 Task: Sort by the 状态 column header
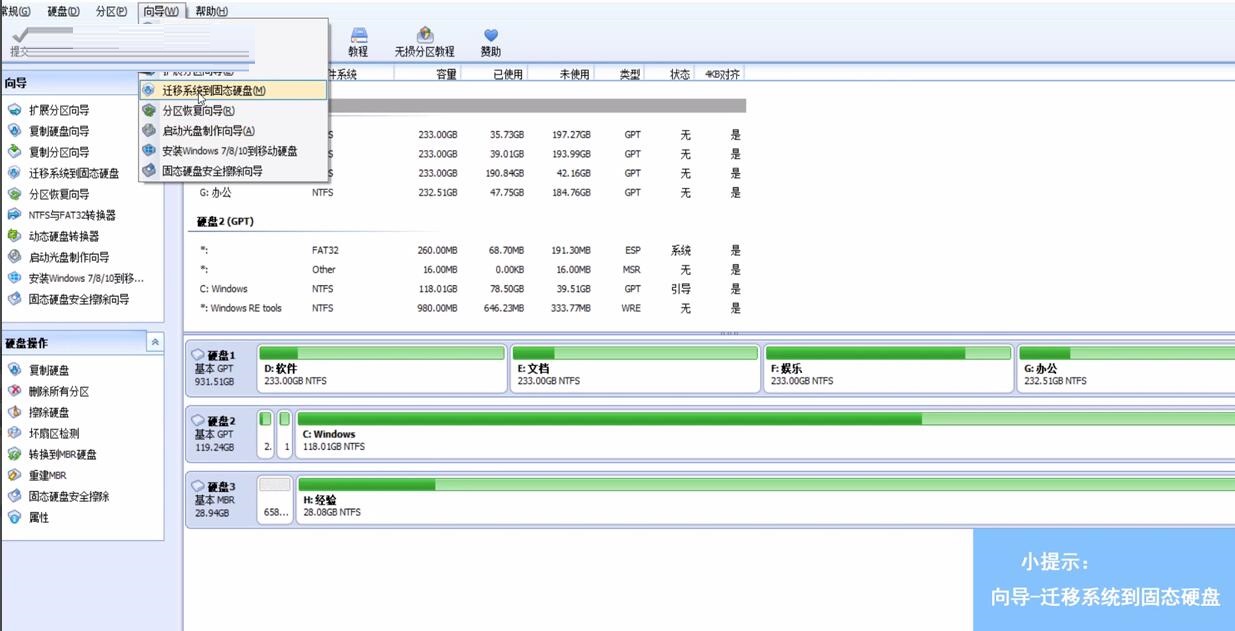(x=679, y=74)
